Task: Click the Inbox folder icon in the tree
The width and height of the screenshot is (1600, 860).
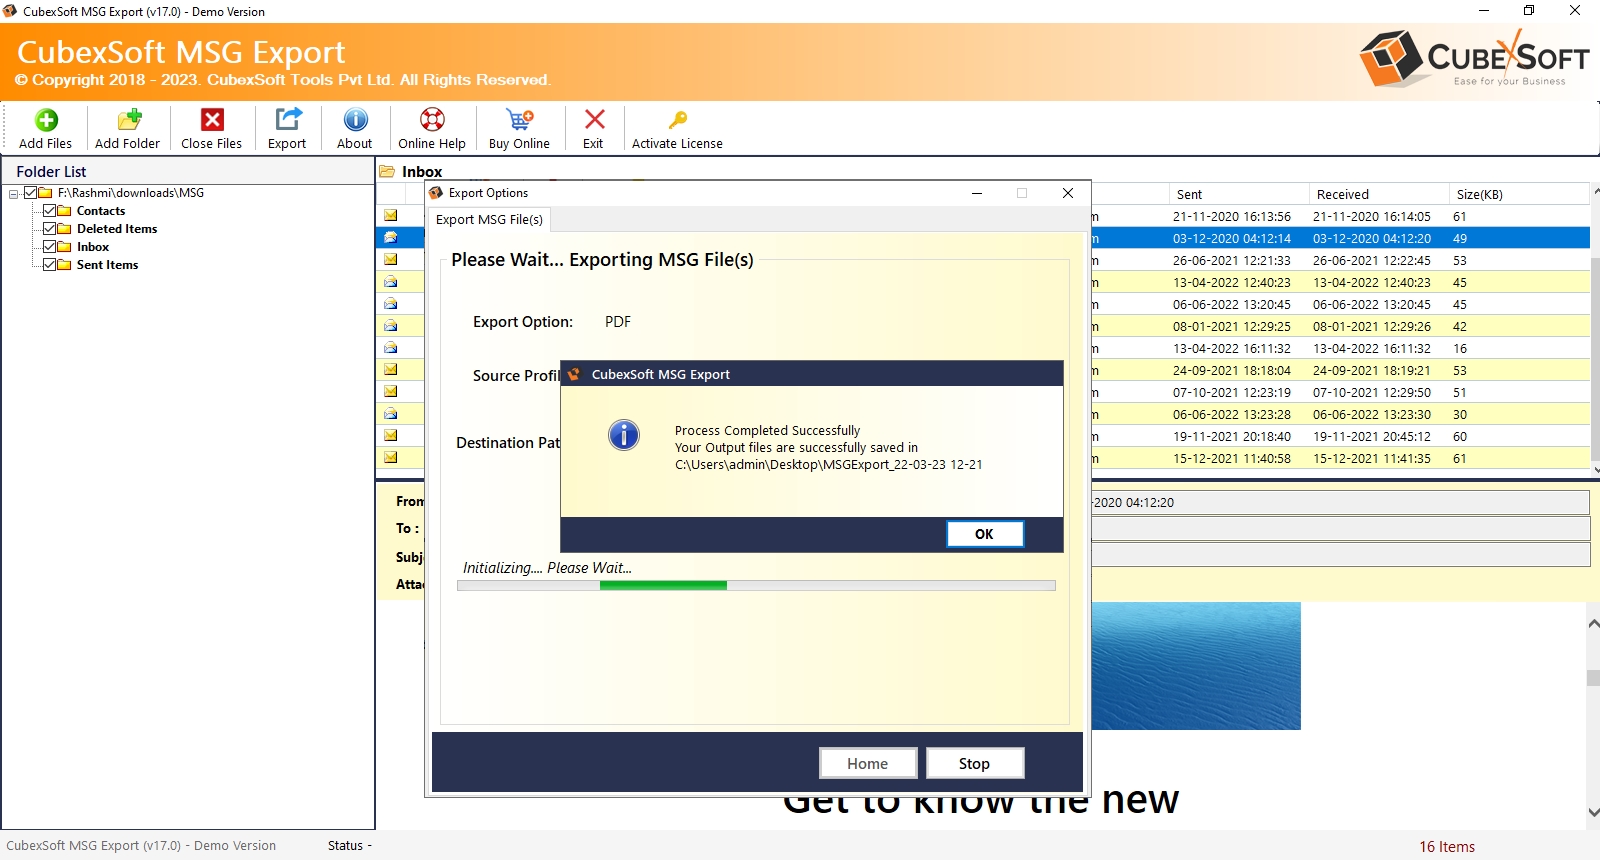Action: click(x=64, y=247)
